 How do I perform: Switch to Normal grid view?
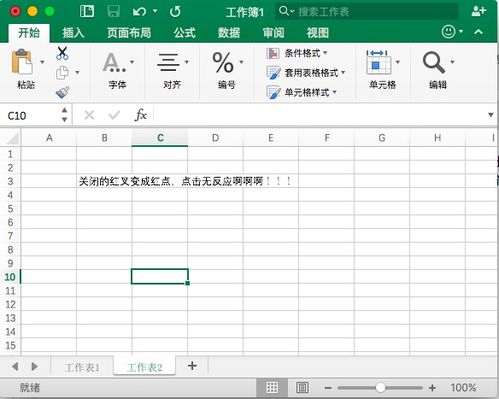click(x=272, y=387)
